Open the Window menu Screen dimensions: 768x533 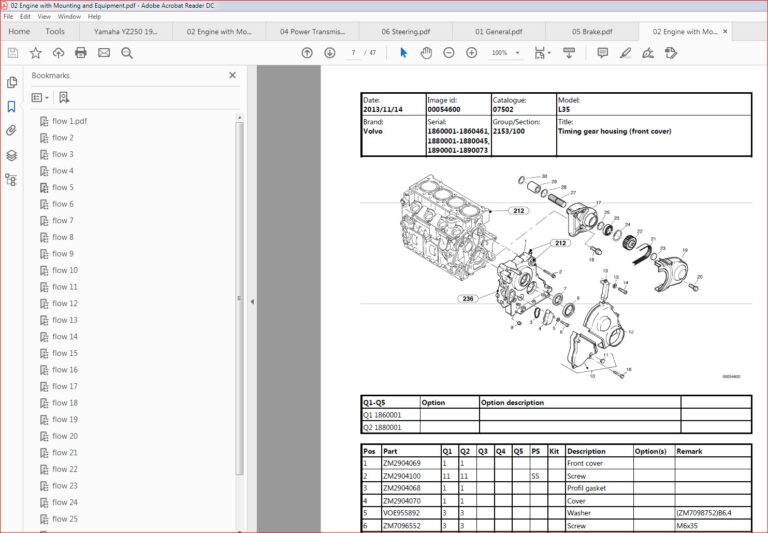click(x=69, y=16)
